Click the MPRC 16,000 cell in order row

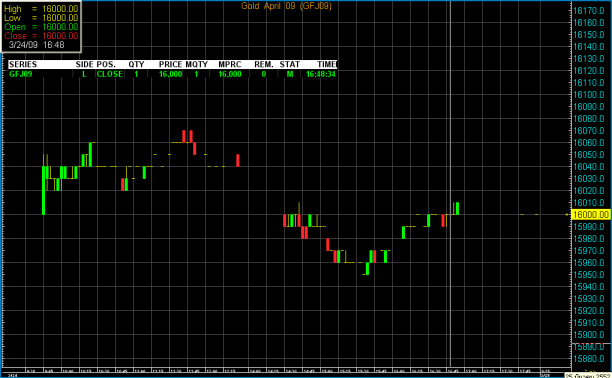tap(230, 74)
